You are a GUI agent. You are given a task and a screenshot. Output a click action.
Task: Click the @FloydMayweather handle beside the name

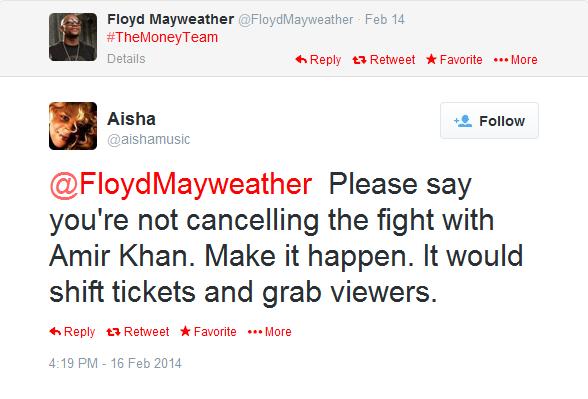pyautogui.click(x=296, y=20)
